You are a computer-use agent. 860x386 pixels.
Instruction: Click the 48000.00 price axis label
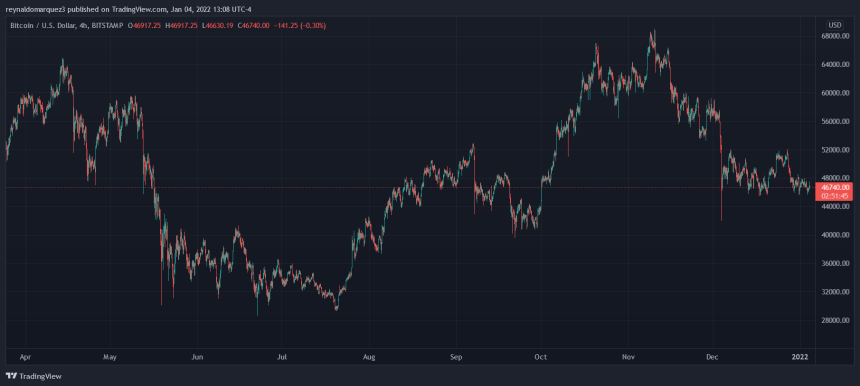coord(835,178)
